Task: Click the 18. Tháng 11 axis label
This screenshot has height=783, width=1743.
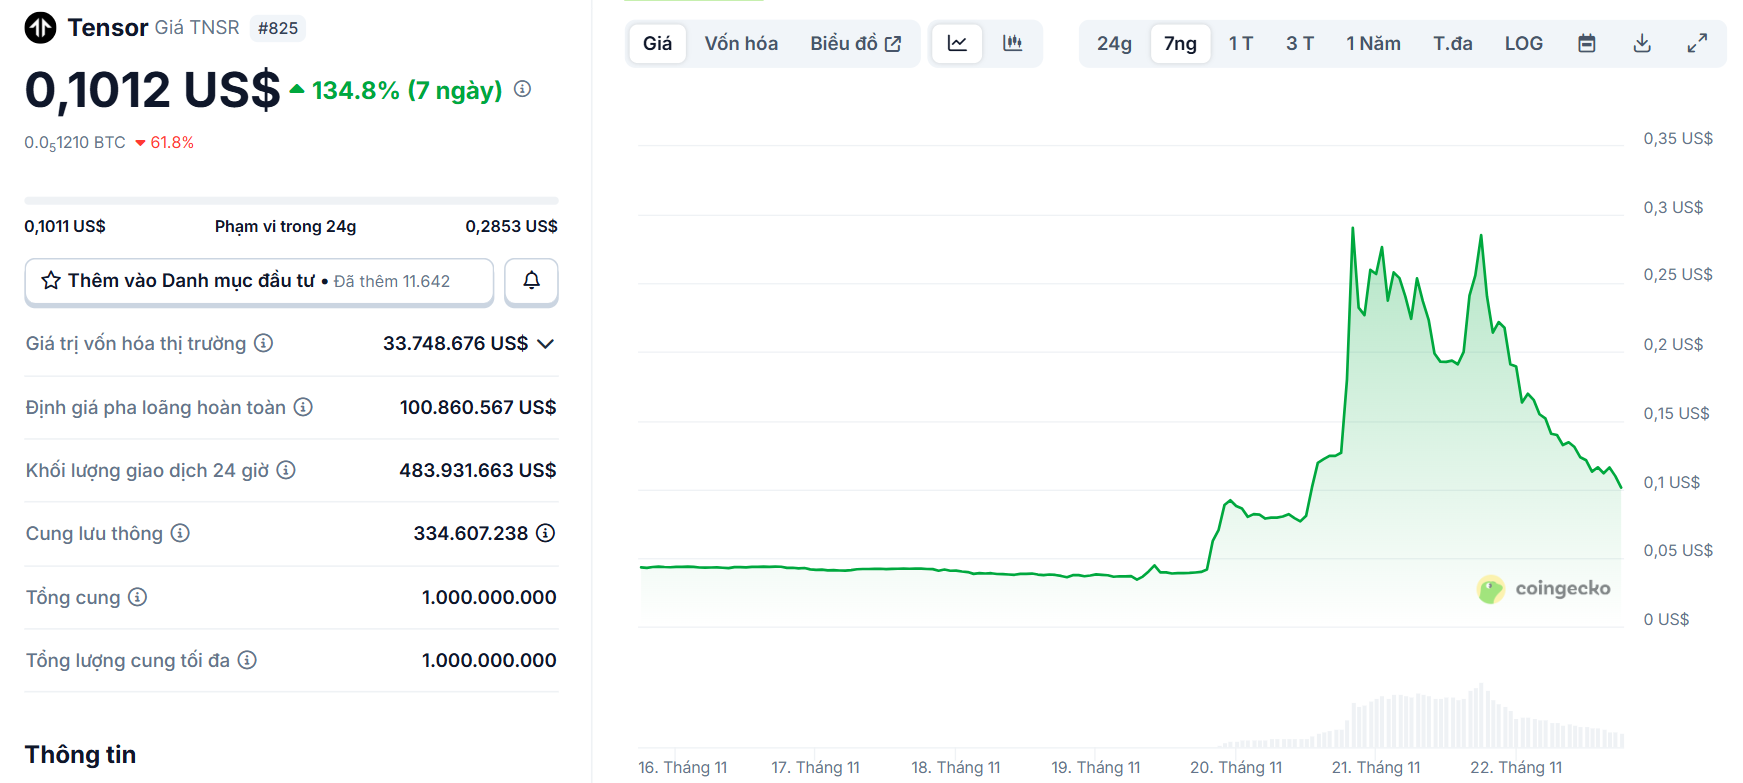Action: (956, 767)
